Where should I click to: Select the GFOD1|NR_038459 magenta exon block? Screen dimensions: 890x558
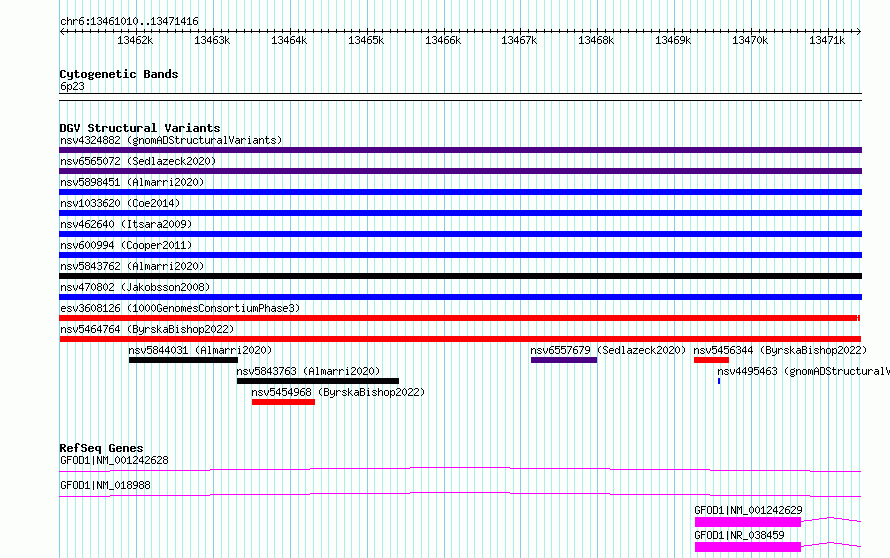click(748, 547)
